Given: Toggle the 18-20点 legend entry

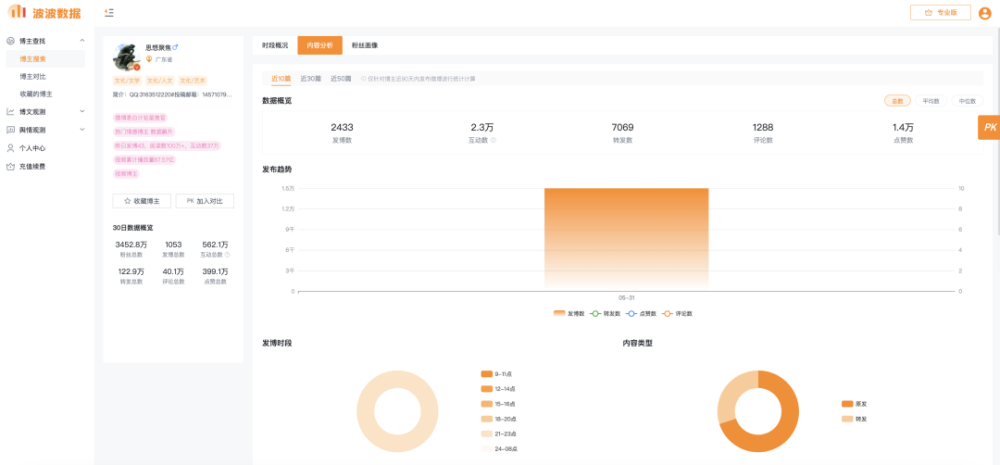Looking at the screenshot, I should pyautogui.click(x=497, y=419).
